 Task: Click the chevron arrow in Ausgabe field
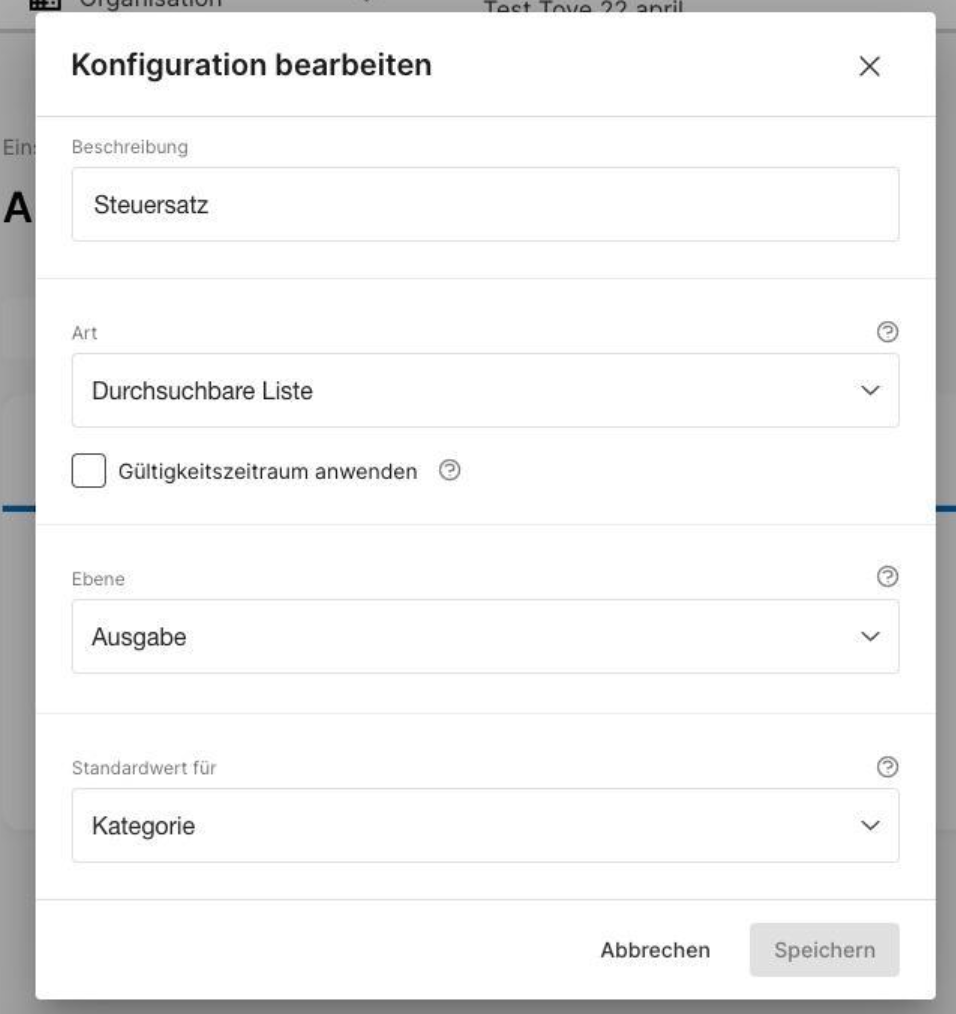(870, 637)
